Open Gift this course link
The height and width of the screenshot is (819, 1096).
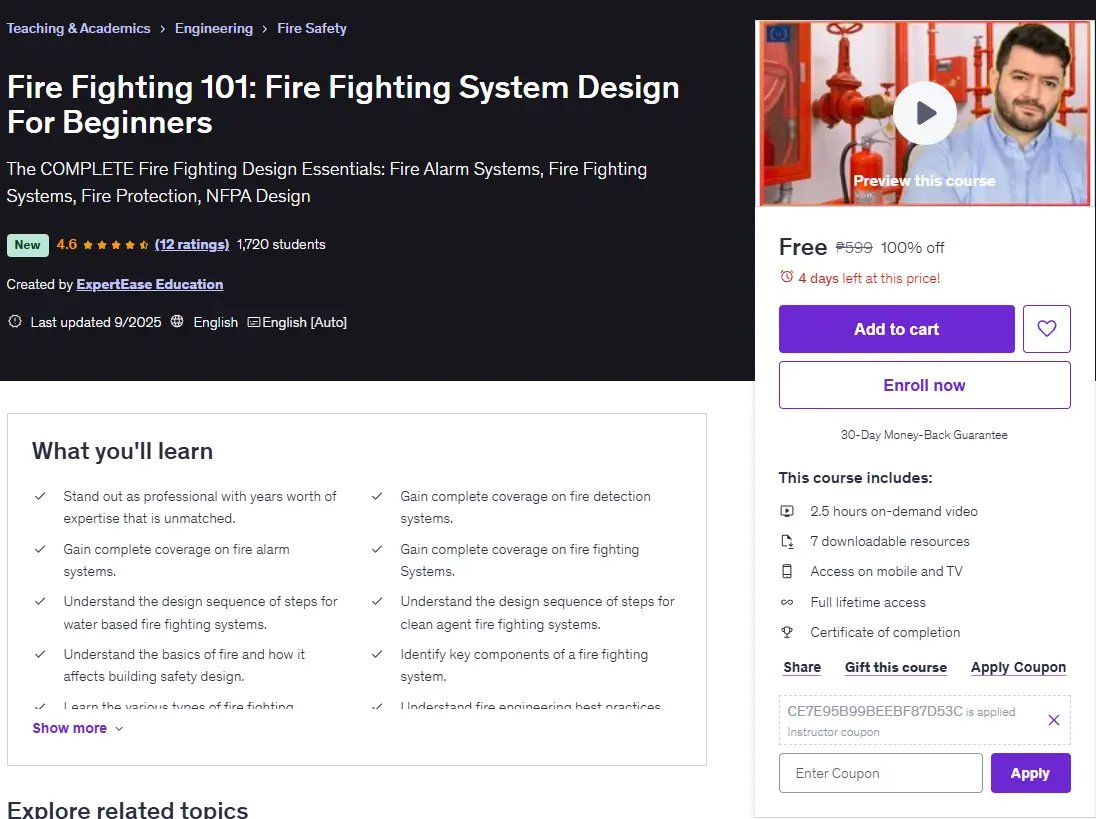pos(896,667)
